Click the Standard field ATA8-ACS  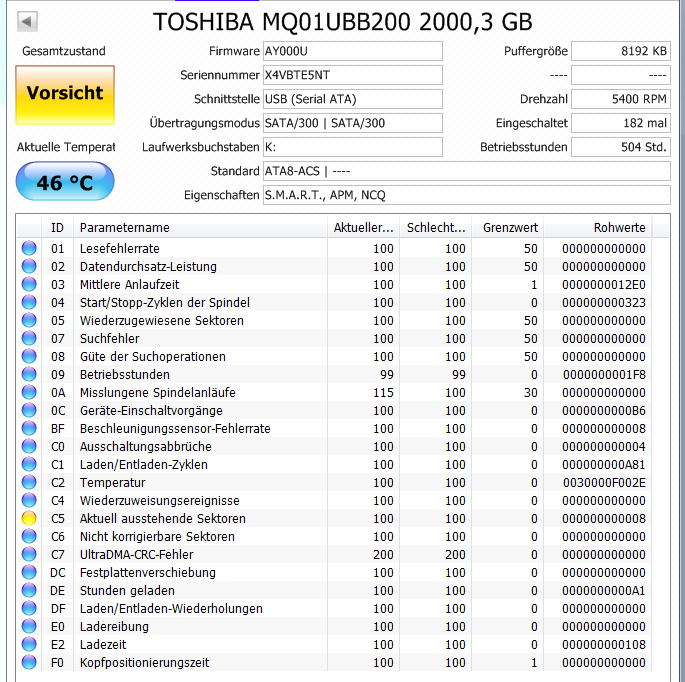[x=467, y=171]
